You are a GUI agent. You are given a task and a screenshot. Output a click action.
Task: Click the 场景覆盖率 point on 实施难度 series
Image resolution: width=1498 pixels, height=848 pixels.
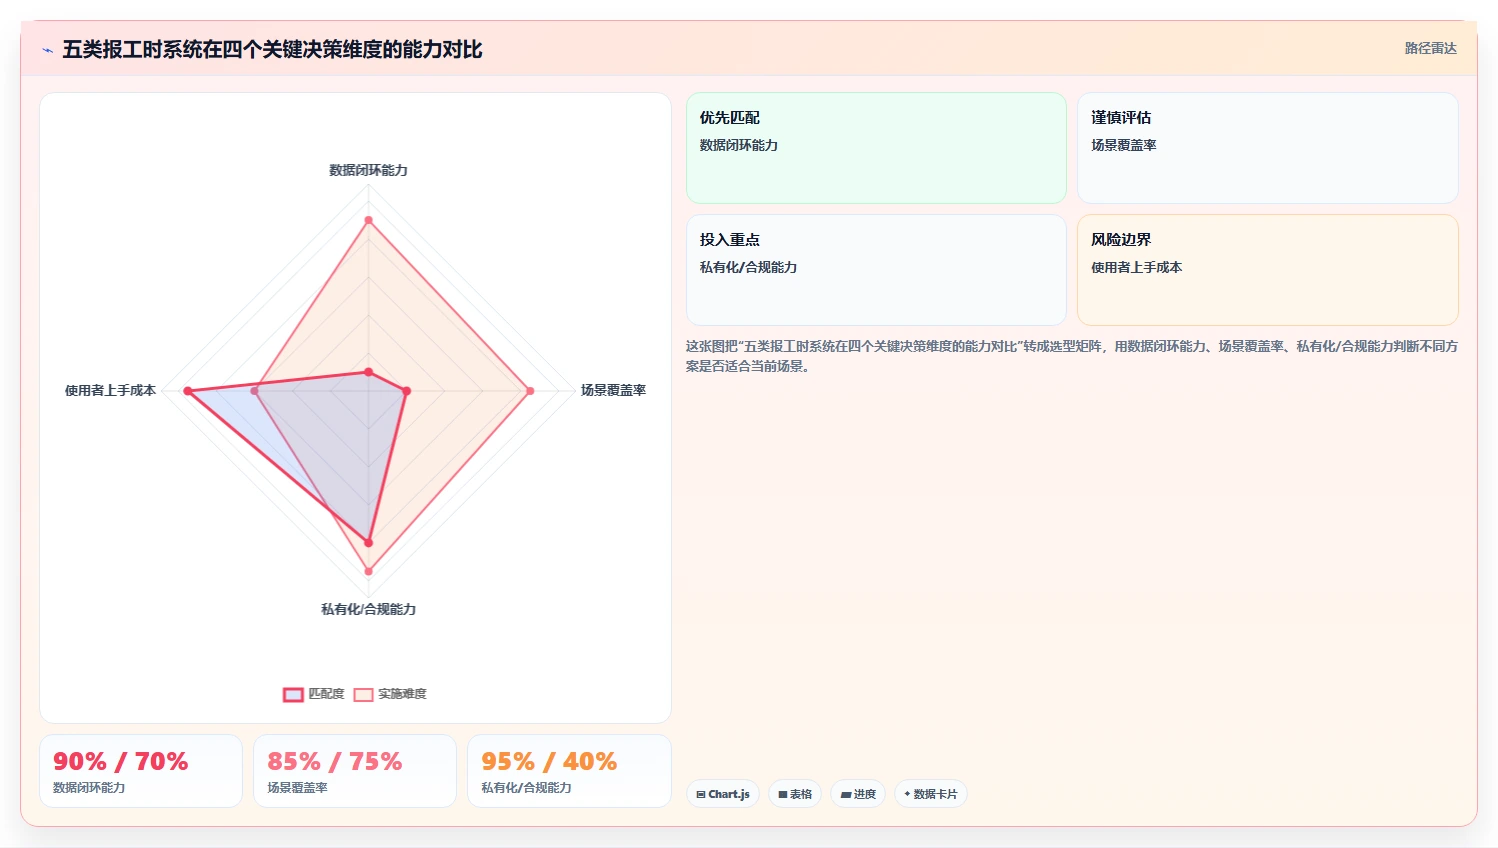pyautogui.click(x=530, y=391)
